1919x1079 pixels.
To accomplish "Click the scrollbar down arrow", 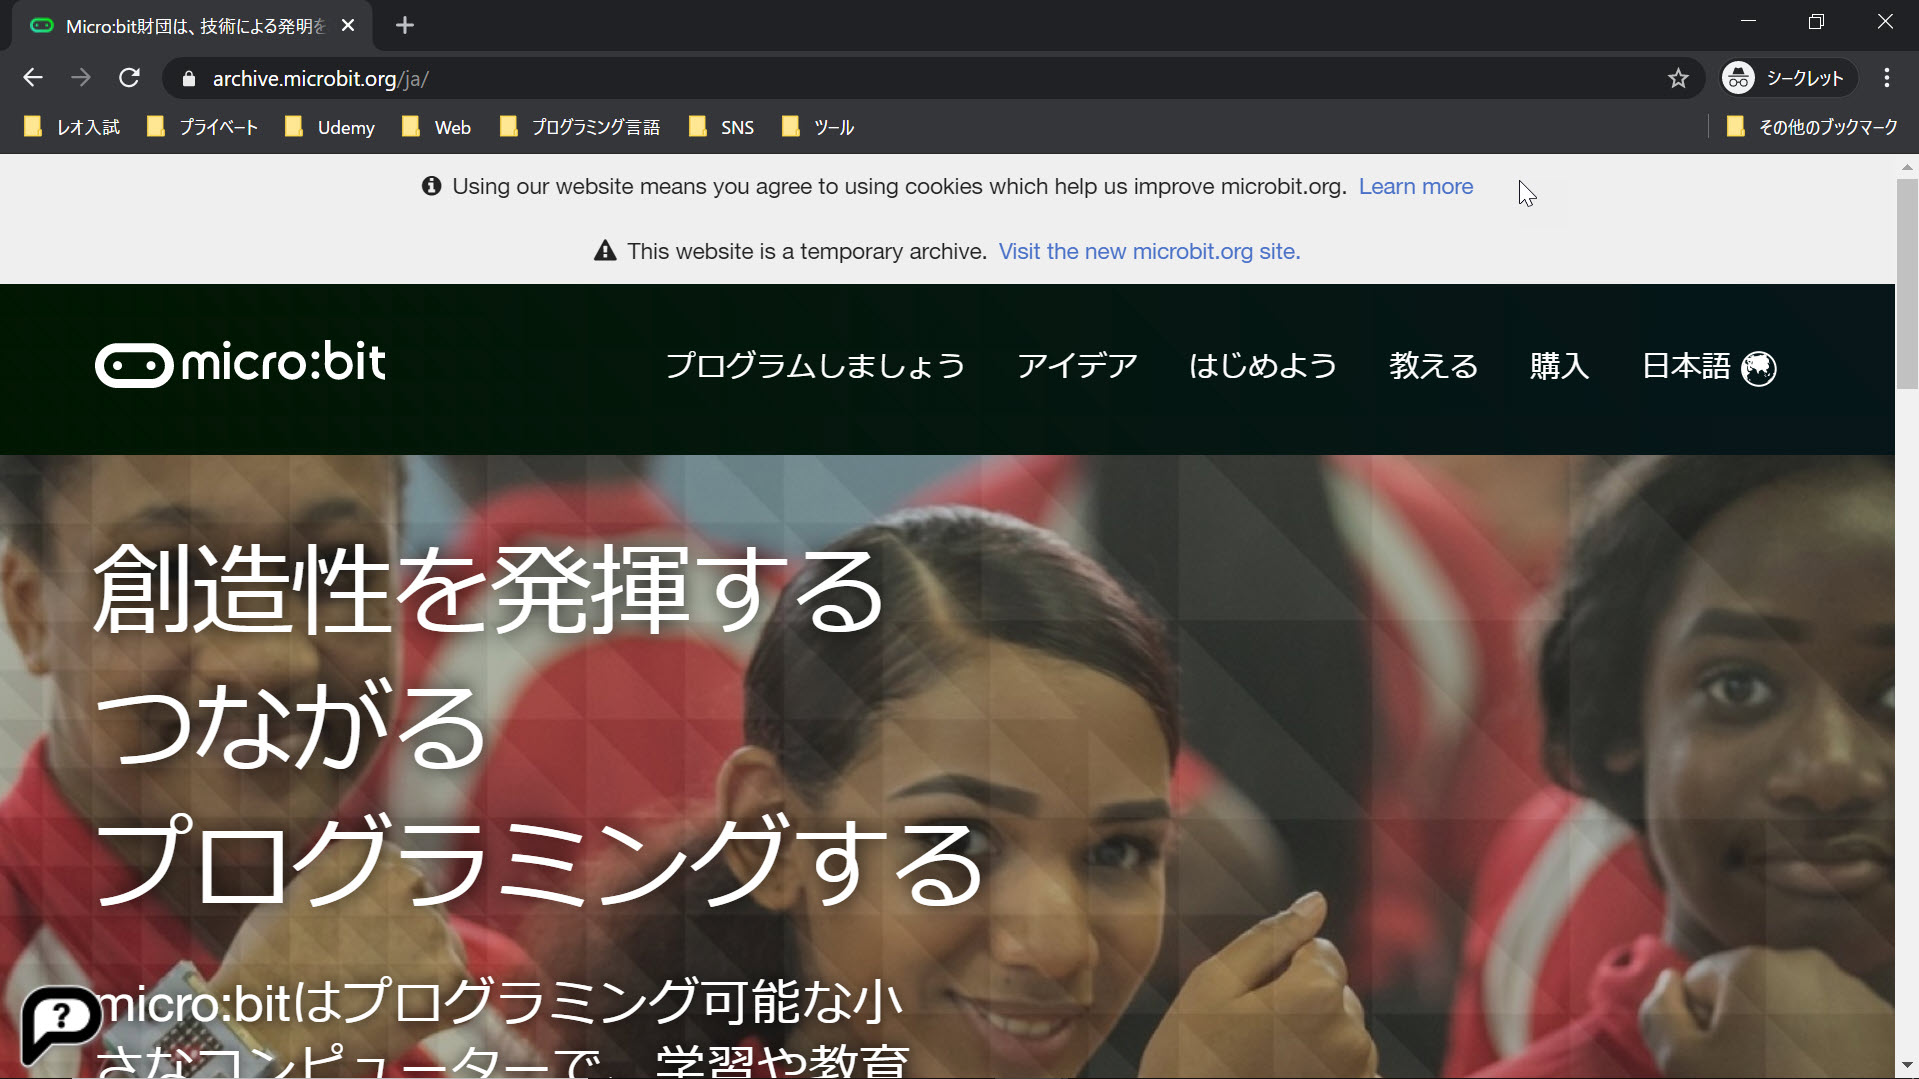I will 1907,1066.
